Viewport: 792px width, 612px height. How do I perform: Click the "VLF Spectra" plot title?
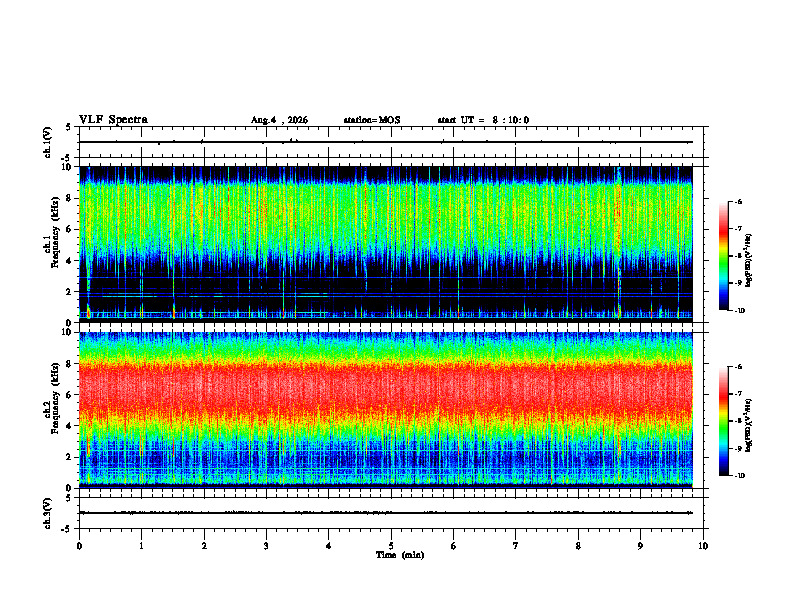pyautogui.click(x=113, y=120)
